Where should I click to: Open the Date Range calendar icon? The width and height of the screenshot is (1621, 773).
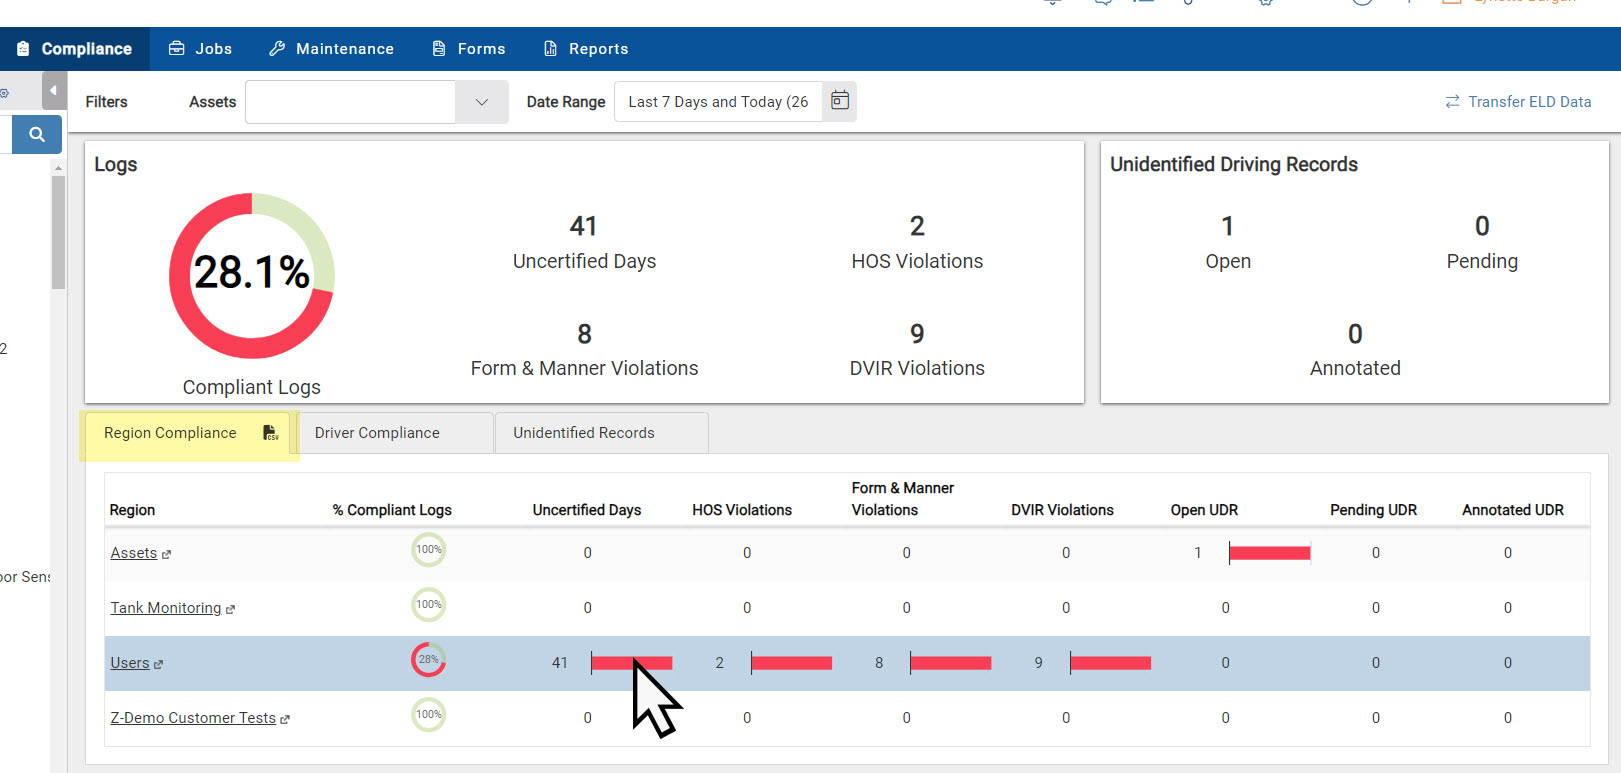[840, 101]
